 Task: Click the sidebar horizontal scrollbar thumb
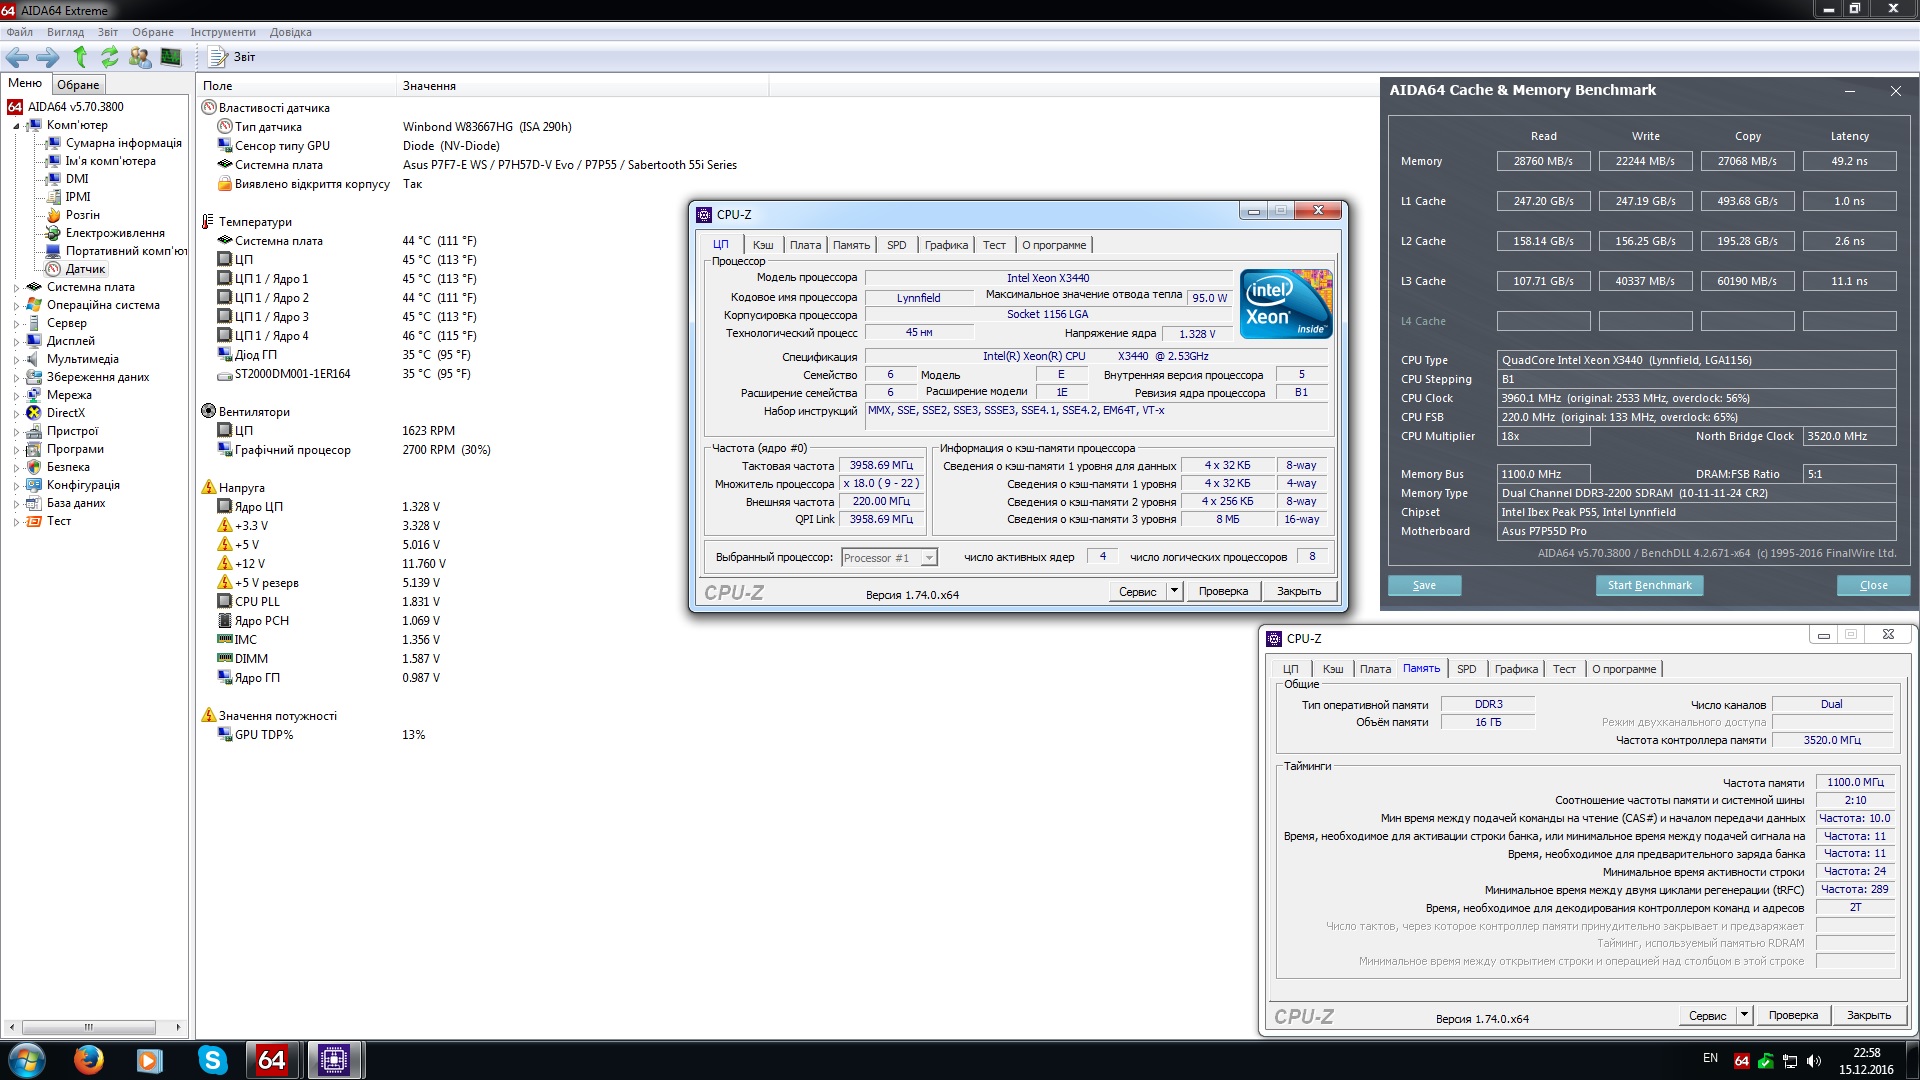point(88,1027)
